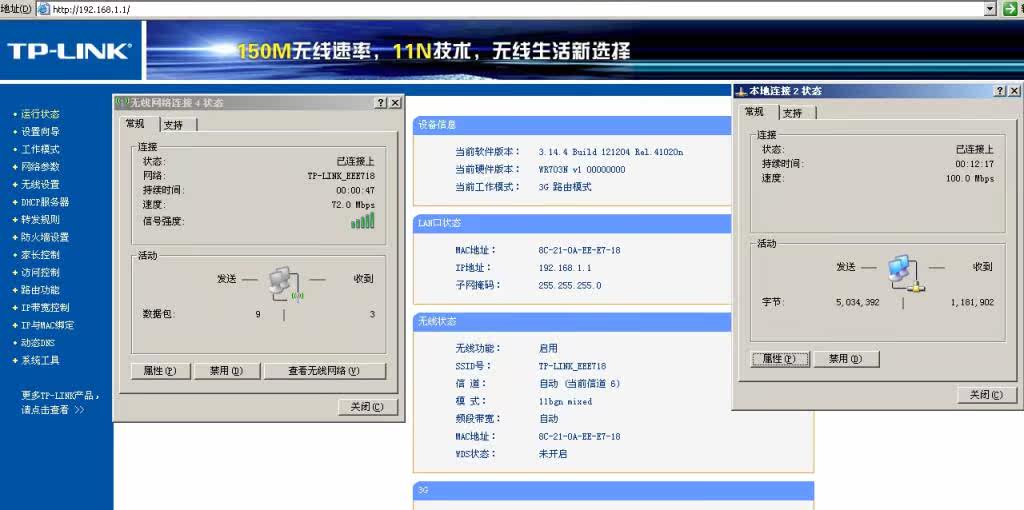Click into the address bar URL field
The image size is (1024, 510).
tap(500, 9)
